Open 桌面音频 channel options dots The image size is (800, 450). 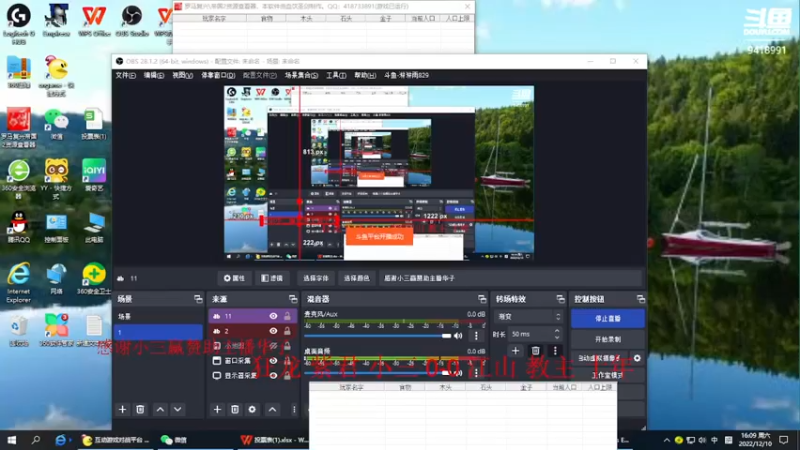[477, 372]
